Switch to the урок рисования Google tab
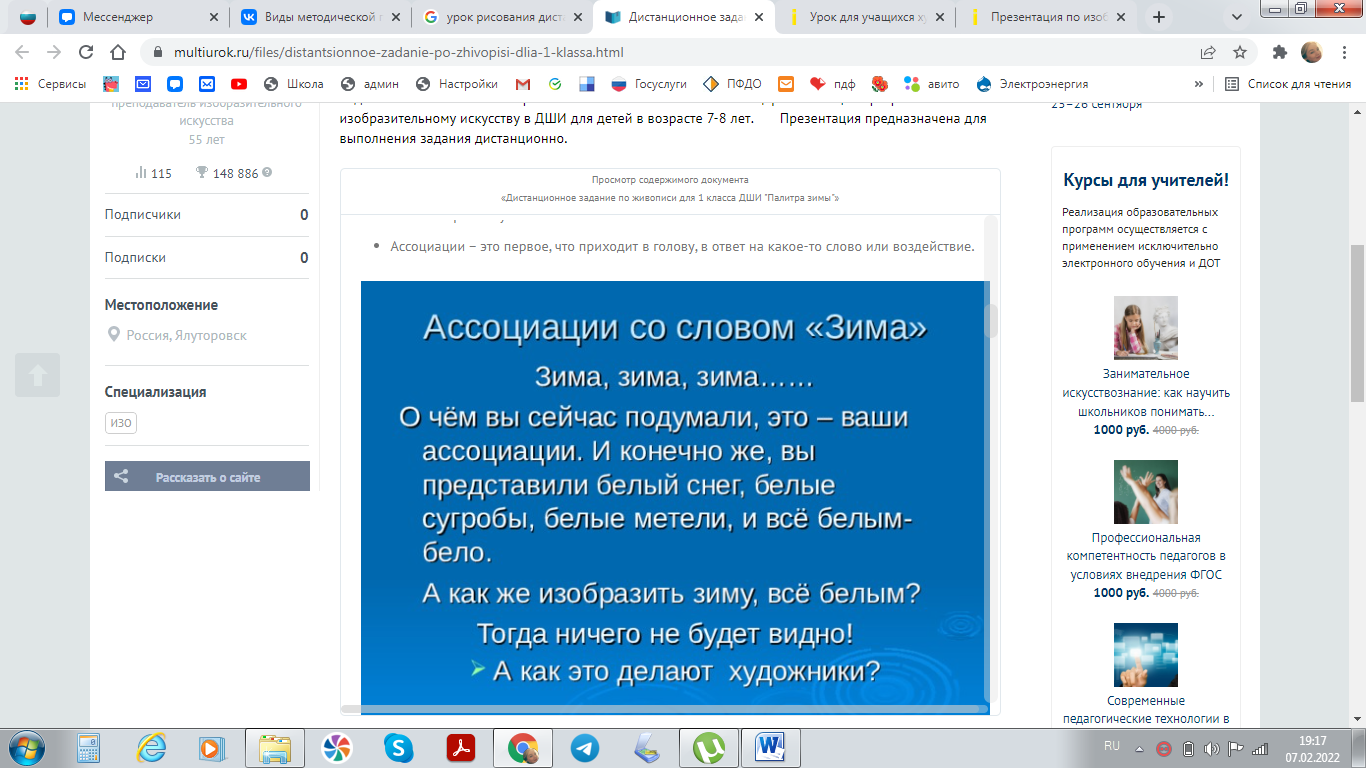 coord(502,17)
